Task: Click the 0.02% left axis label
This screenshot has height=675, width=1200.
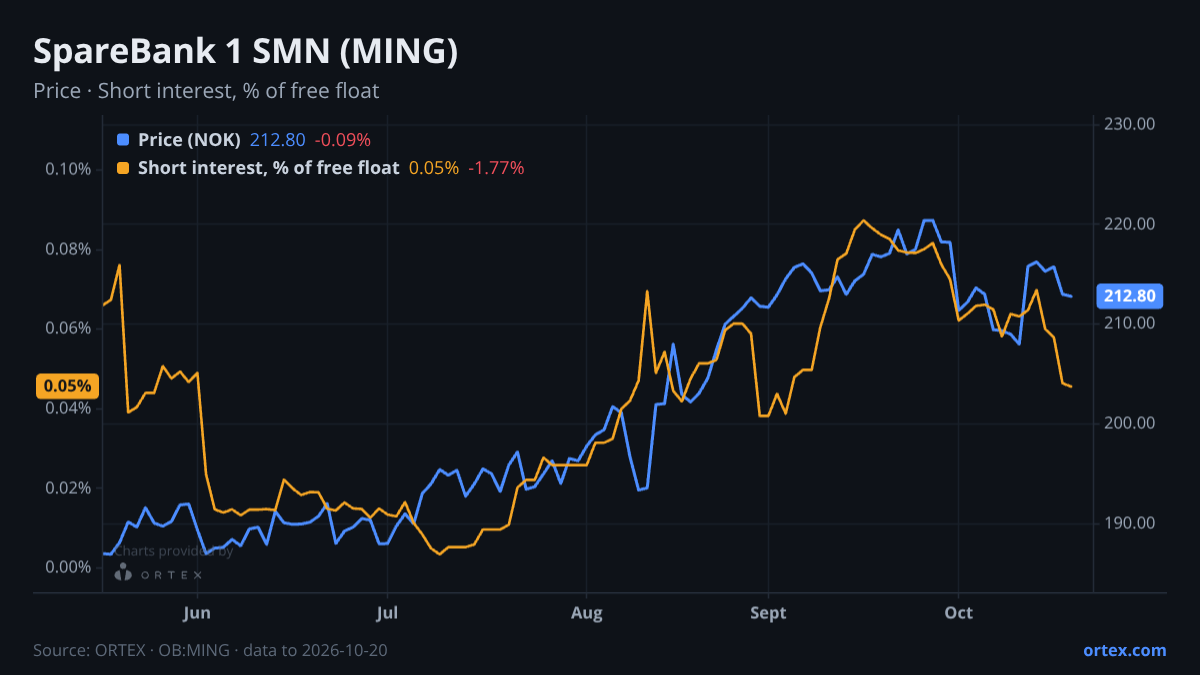Action: coord(68,488)
